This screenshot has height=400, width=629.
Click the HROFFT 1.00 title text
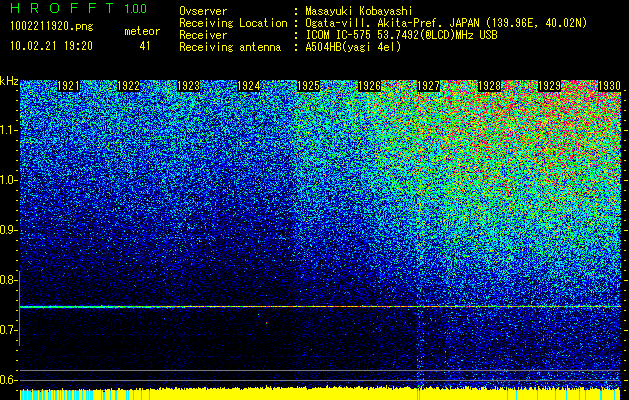(79, 8)
